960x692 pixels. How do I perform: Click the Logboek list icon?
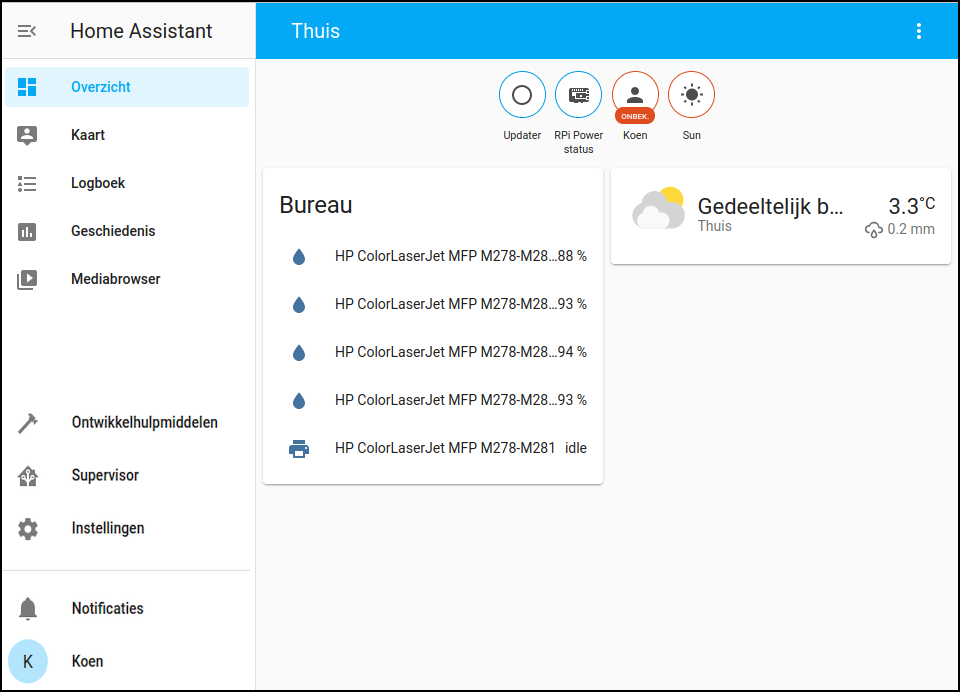click(27, 184)
